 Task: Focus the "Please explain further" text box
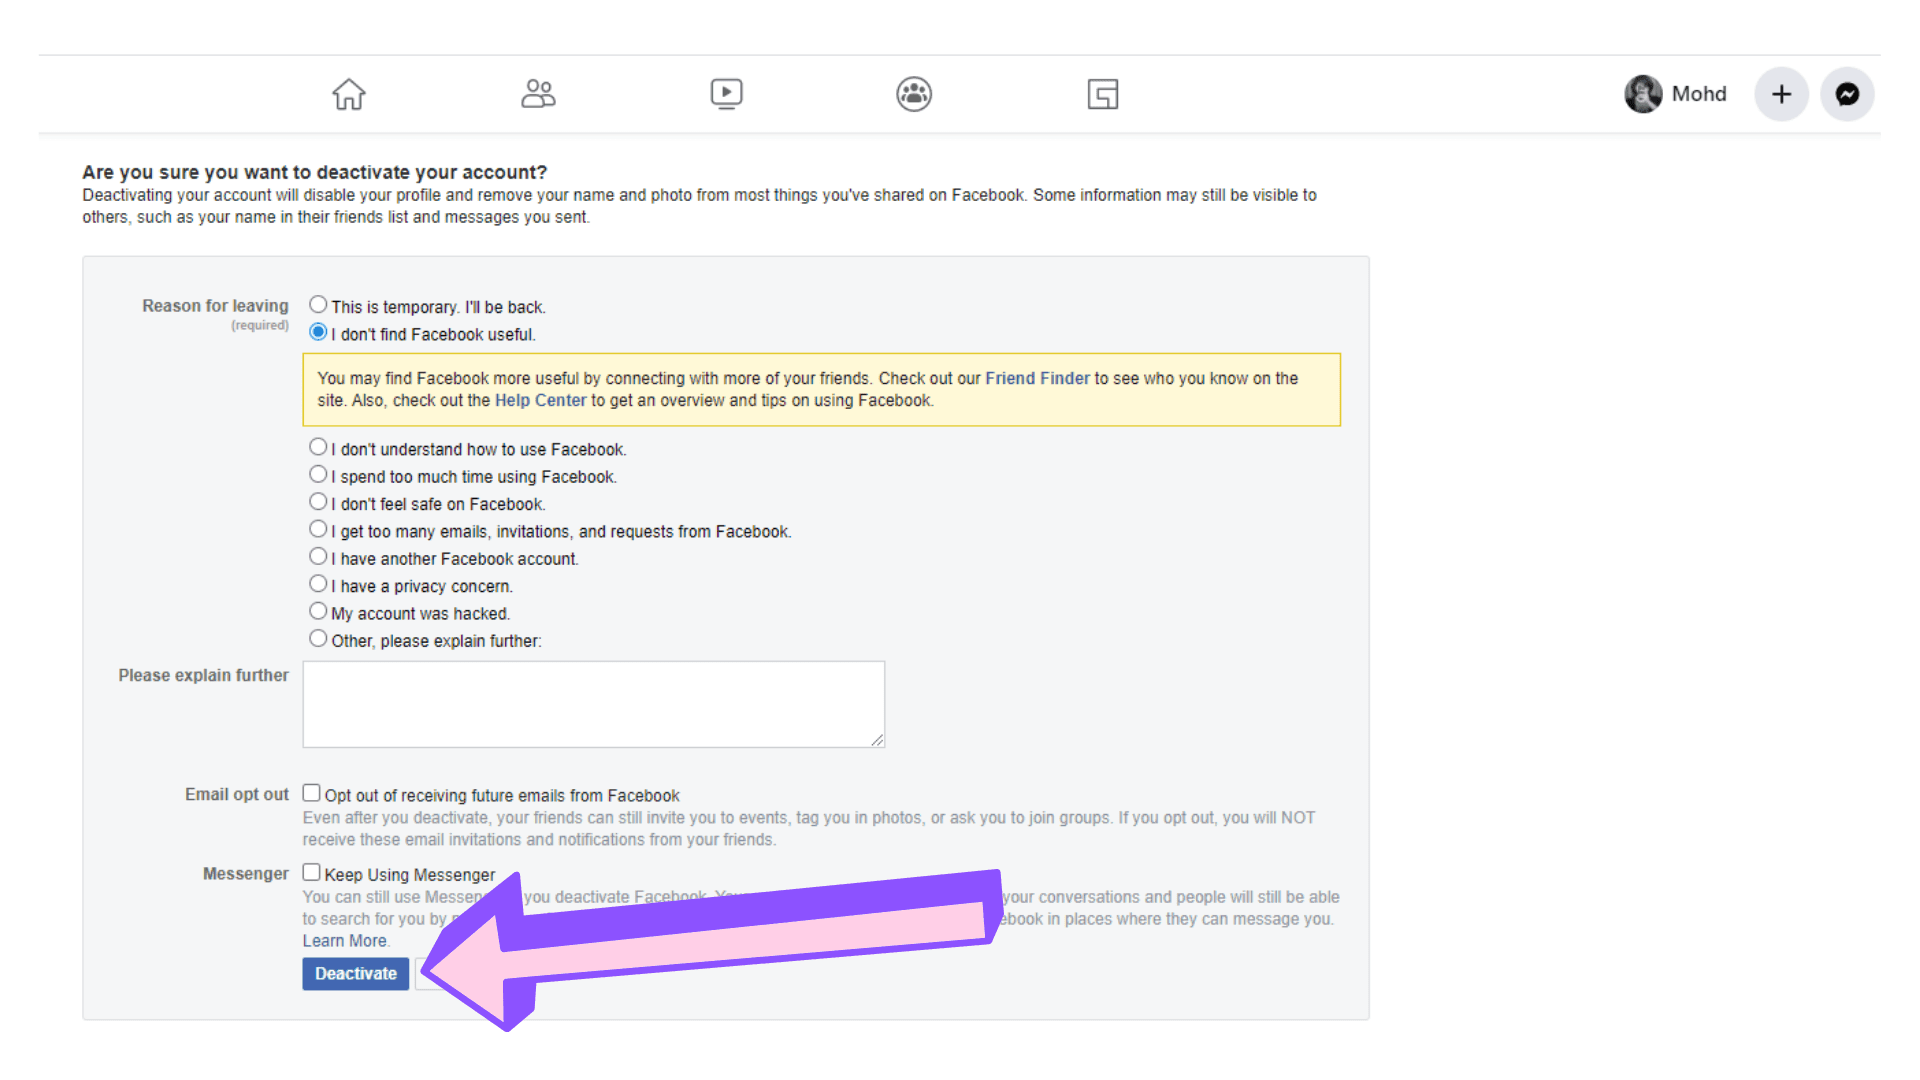[x=594, y=704]
